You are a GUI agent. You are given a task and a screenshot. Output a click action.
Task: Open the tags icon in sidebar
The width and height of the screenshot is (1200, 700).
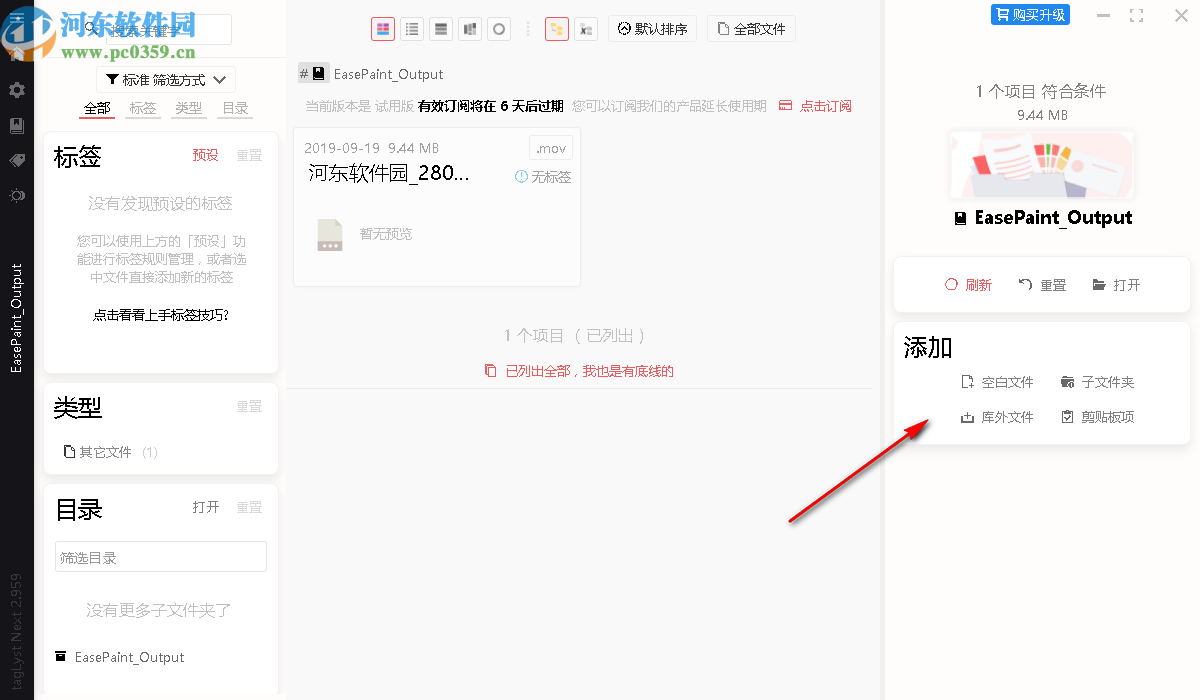pyautogui.click(x=15, y=160)
